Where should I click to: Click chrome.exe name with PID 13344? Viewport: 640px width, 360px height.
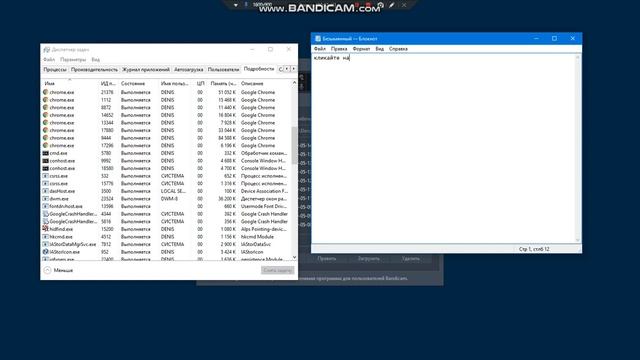[x=62, y=123]
